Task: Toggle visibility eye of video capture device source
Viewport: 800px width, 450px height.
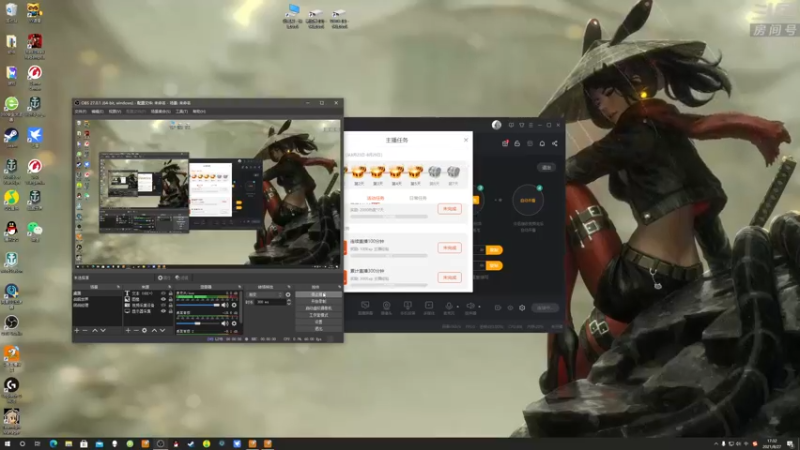Action: [x=163, y=305]
